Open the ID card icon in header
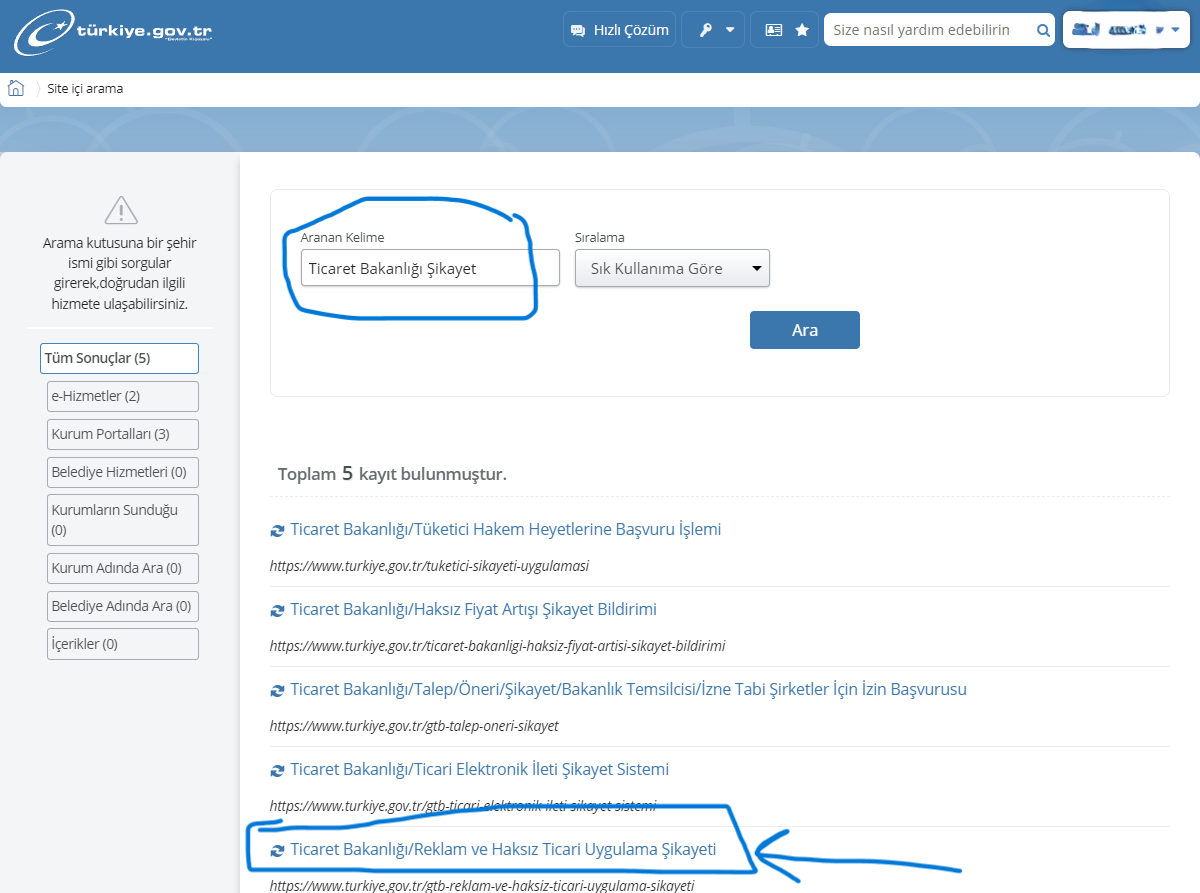 (x=773, y=30)
